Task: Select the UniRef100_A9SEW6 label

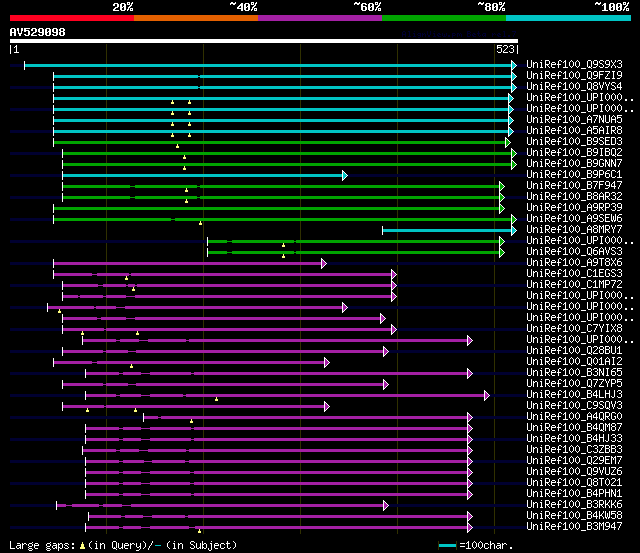Action: point(574,218)
